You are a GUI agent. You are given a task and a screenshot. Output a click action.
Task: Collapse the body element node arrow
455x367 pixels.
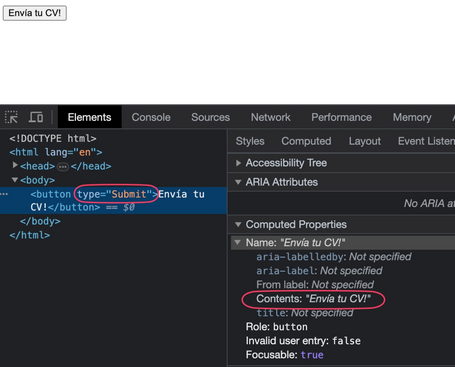click(x=15, y=180)
